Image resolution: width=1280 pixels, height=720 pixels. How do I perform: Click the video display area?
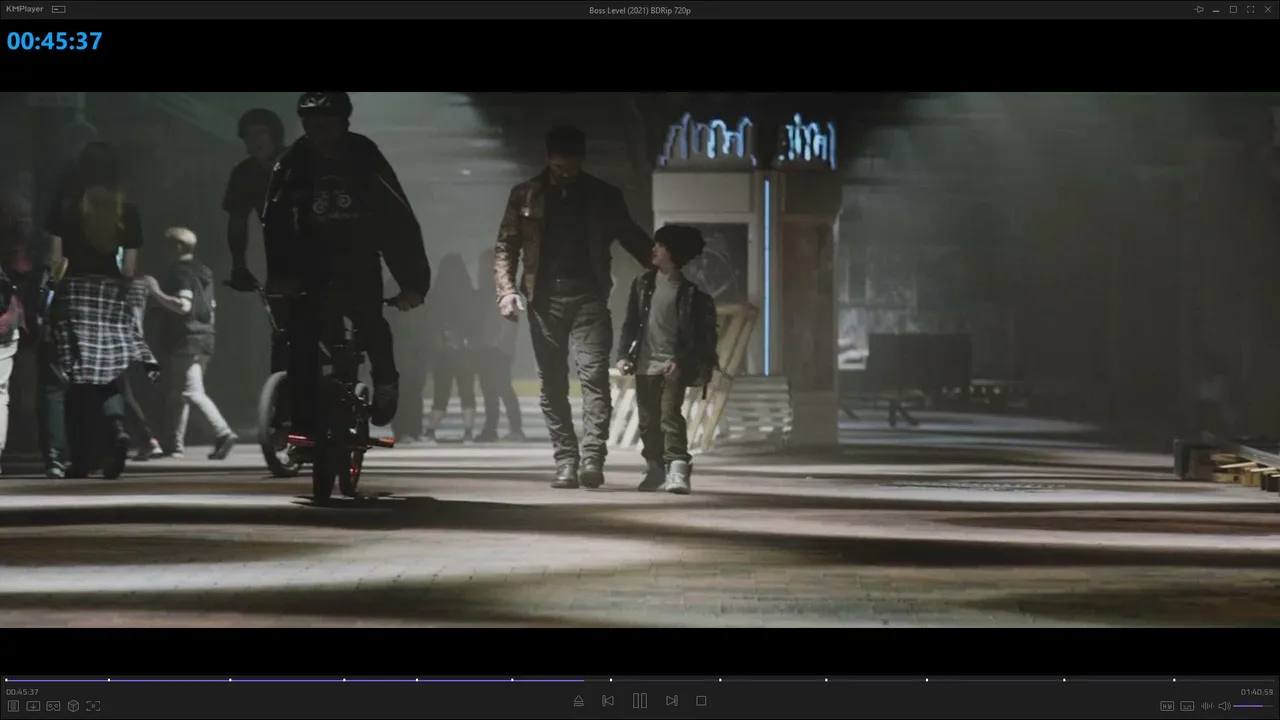(640, 360)
